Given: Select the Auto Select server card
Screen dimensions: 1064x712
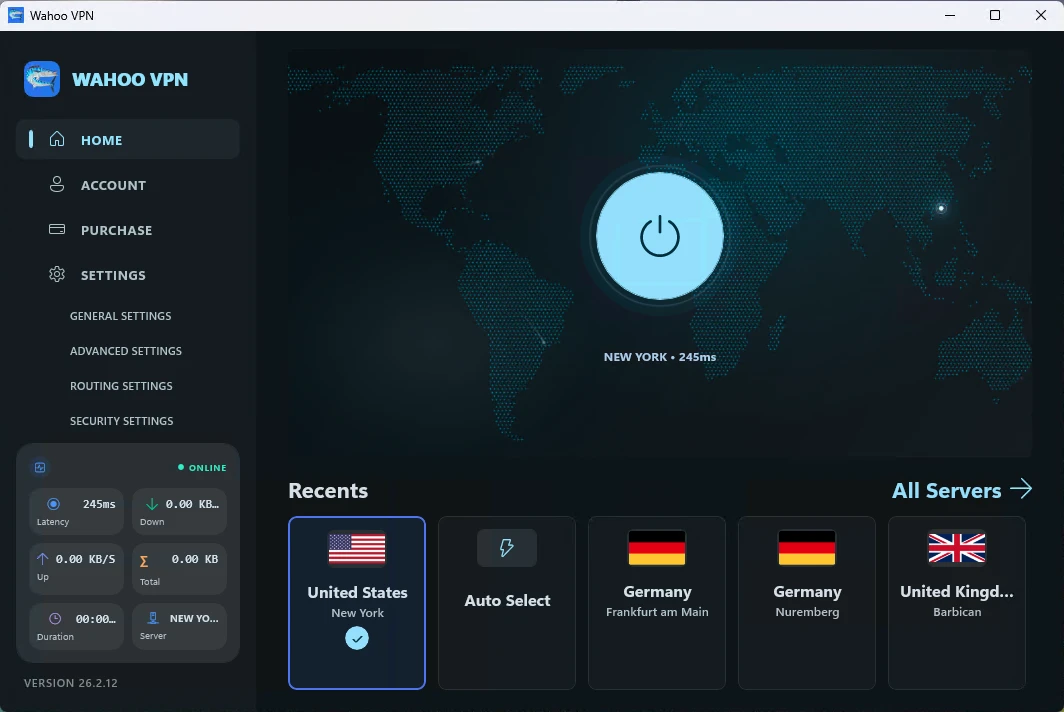Looking at the screenshot, I should tap(507, 603).
